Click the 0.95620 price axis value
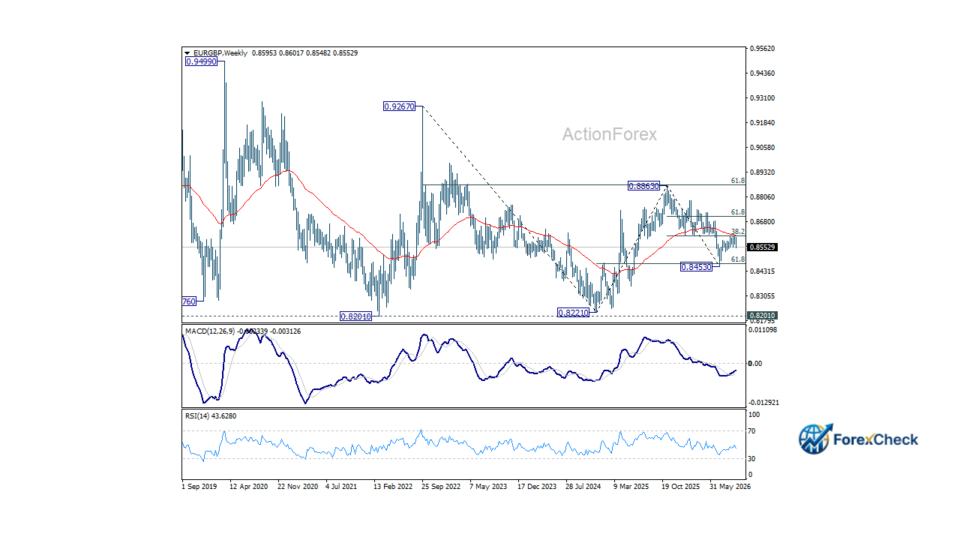The width and height of the screenshot is (960, 540). tap(762, 48)
